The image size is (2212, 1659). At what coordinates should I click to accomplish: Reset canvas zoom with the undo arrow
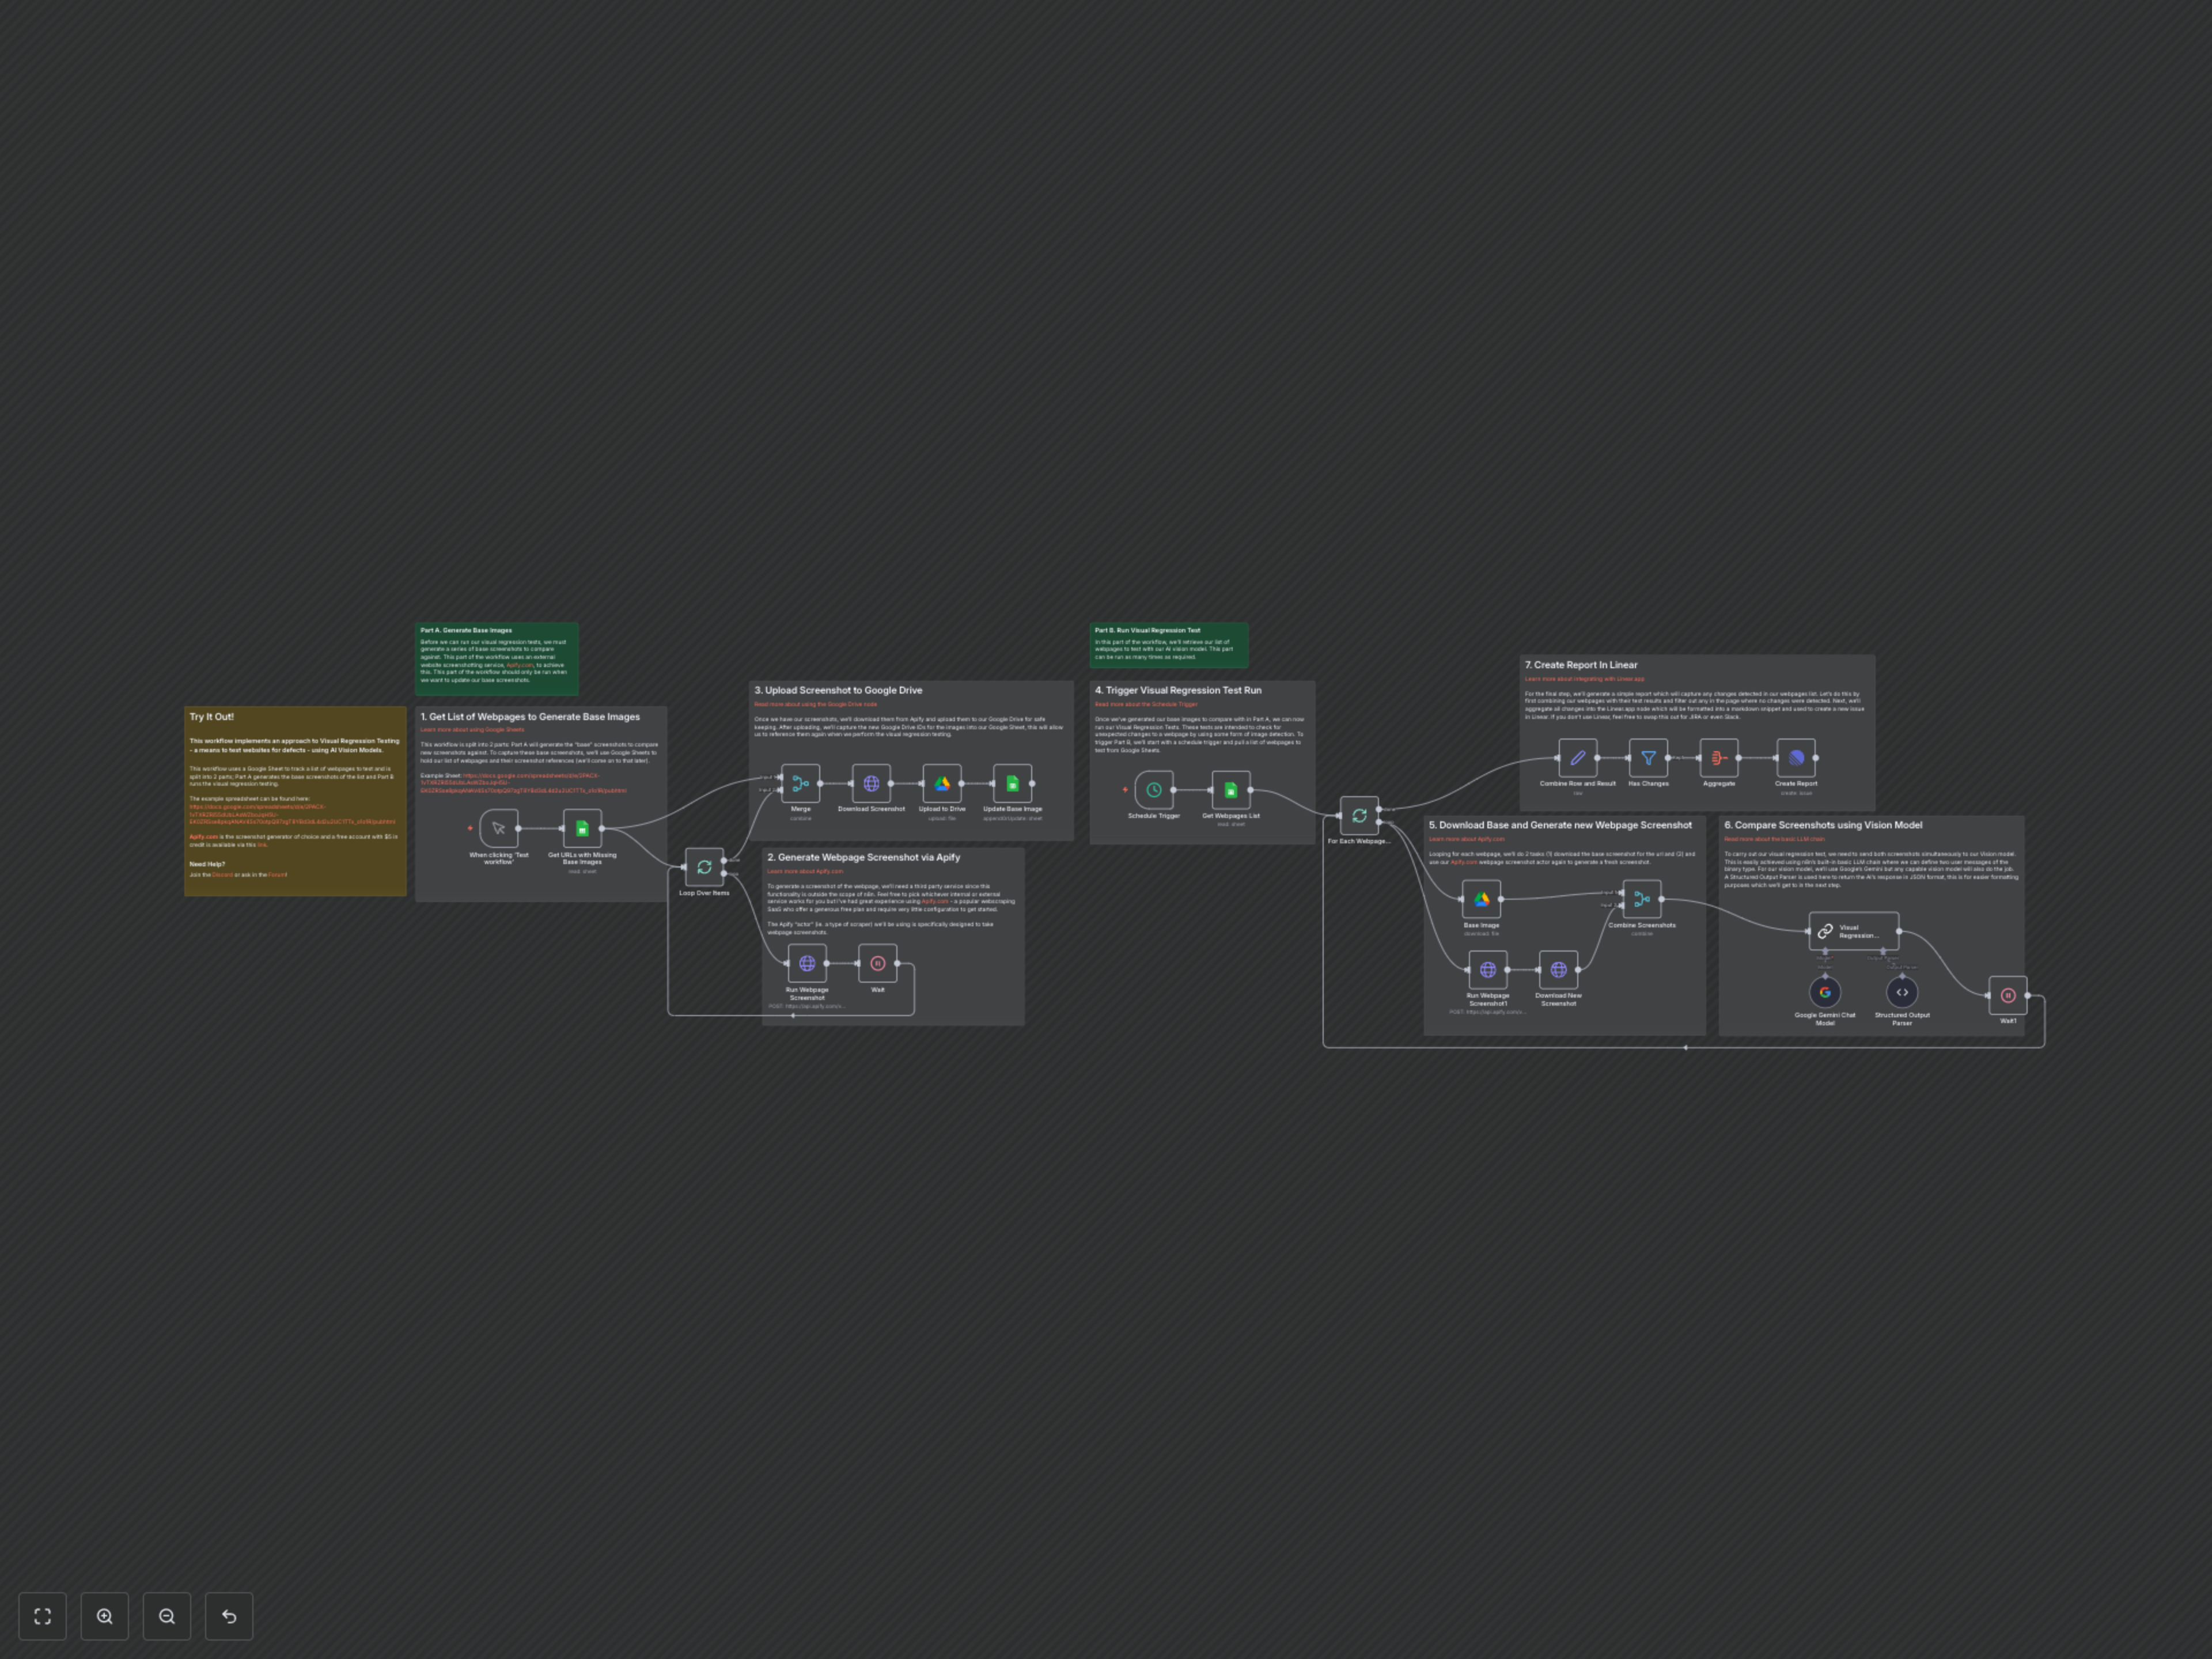click(229, 1616)
